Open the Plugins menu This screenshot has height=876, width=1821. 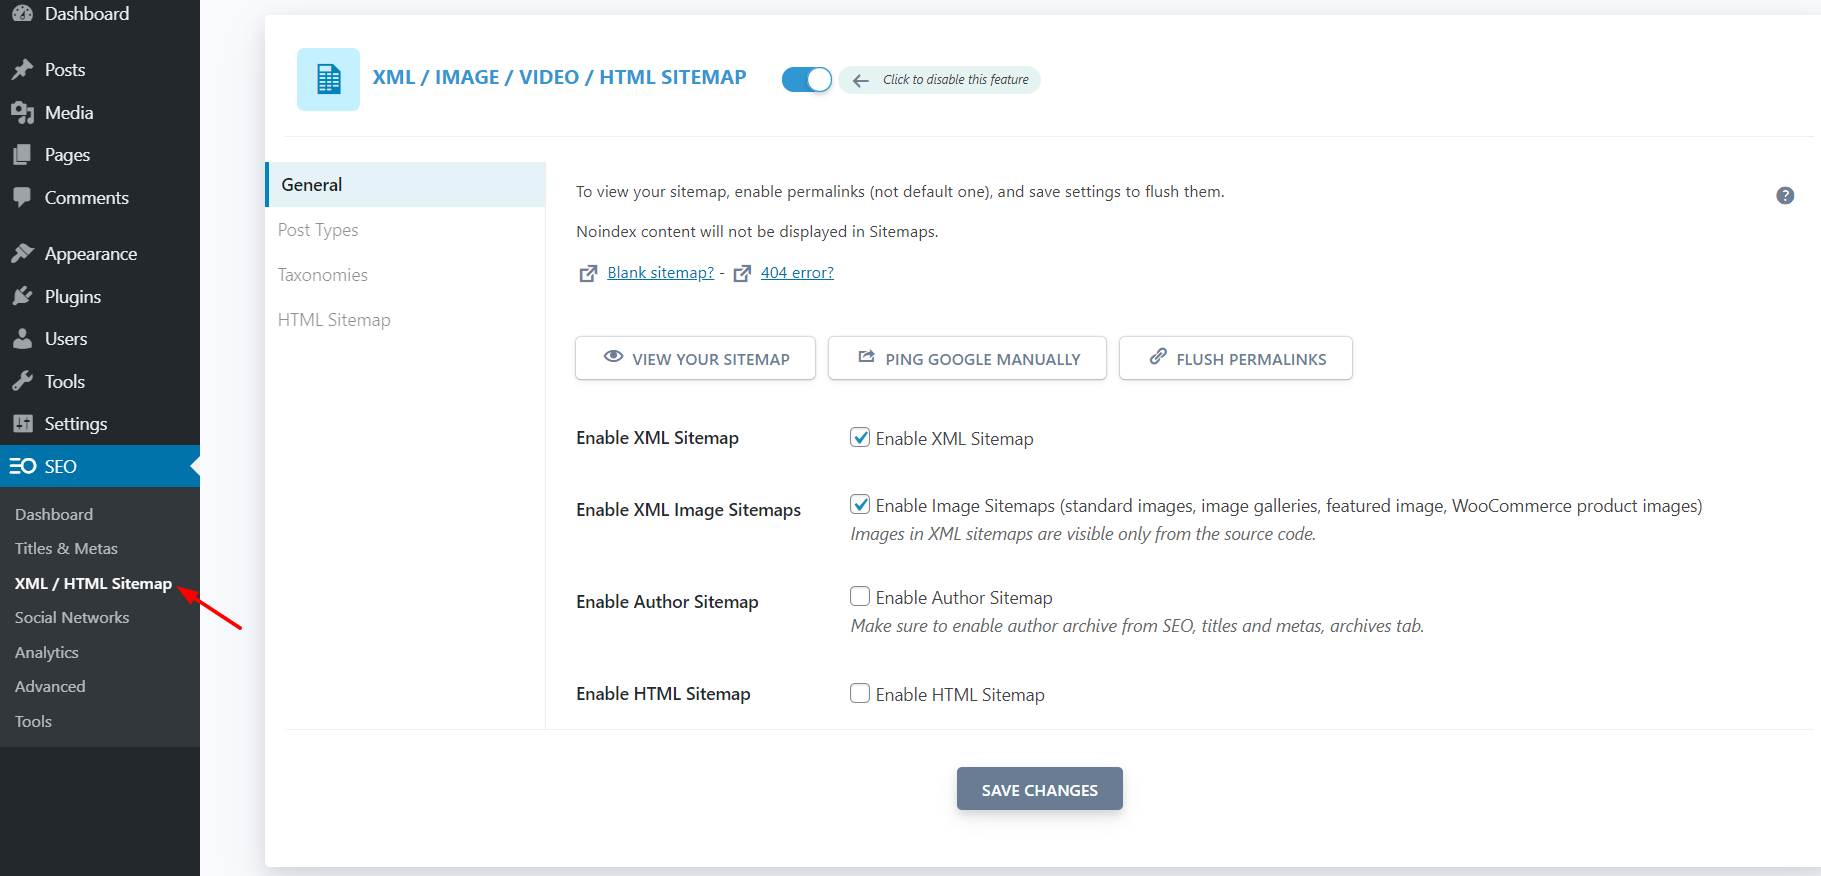point(100,296)
